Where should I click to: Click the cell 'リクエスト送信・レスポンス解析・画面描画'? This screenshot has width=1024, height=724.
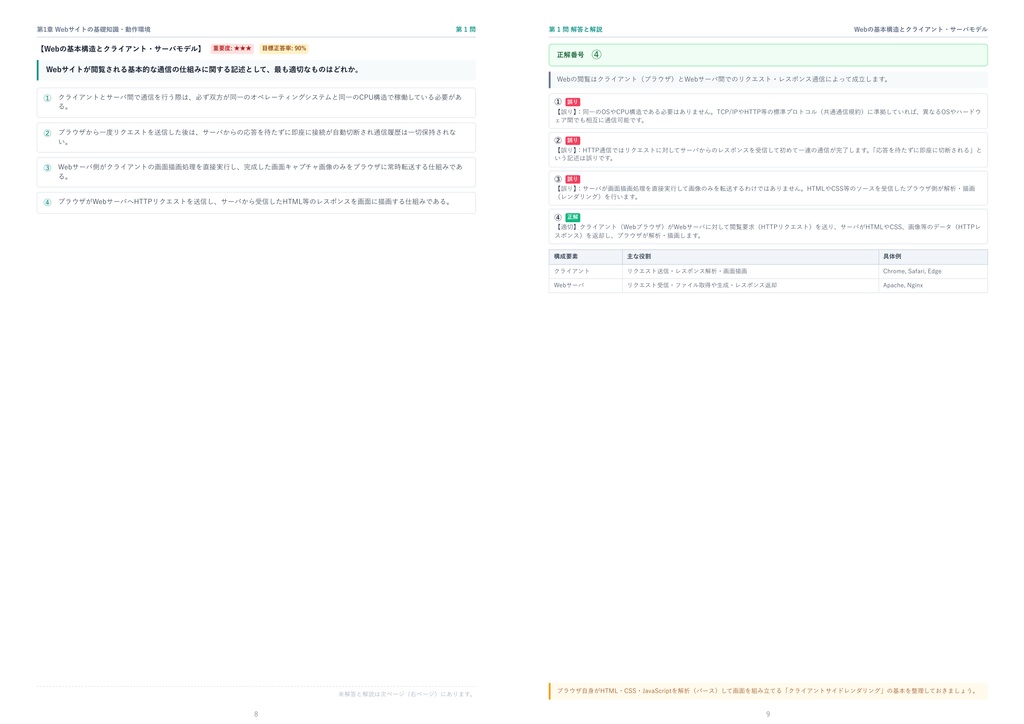[750, 271]
